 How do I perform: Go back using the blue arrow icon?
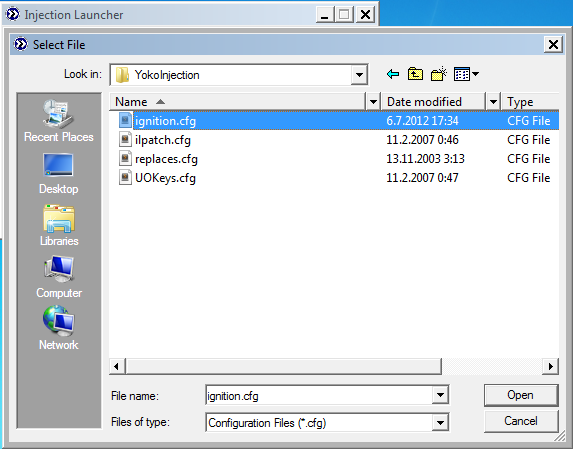pyautogui.click(x=393, y=74)
